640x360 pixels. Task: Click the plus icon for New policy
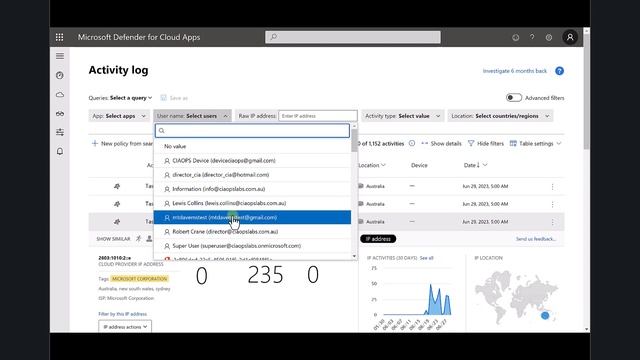[x=95, y=143]
